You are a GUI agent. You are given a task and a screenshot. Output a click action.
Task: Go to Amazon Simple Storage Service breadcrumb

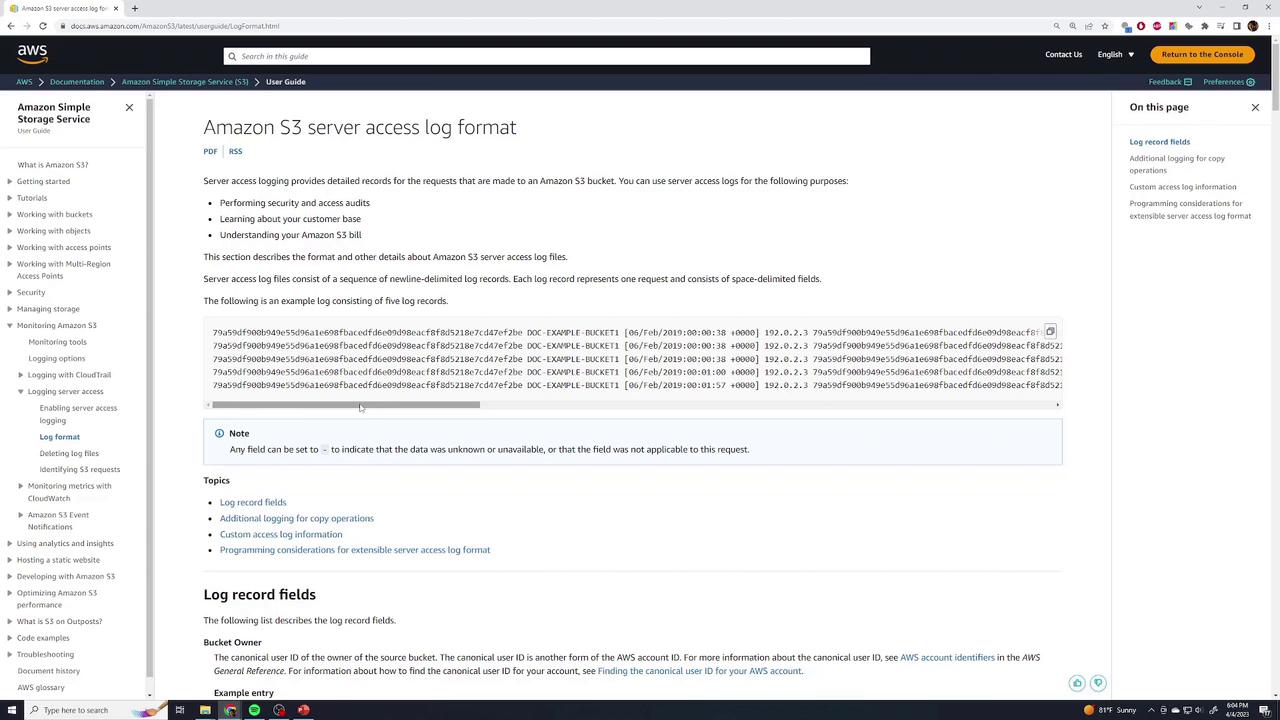click(x=185, y=82)
